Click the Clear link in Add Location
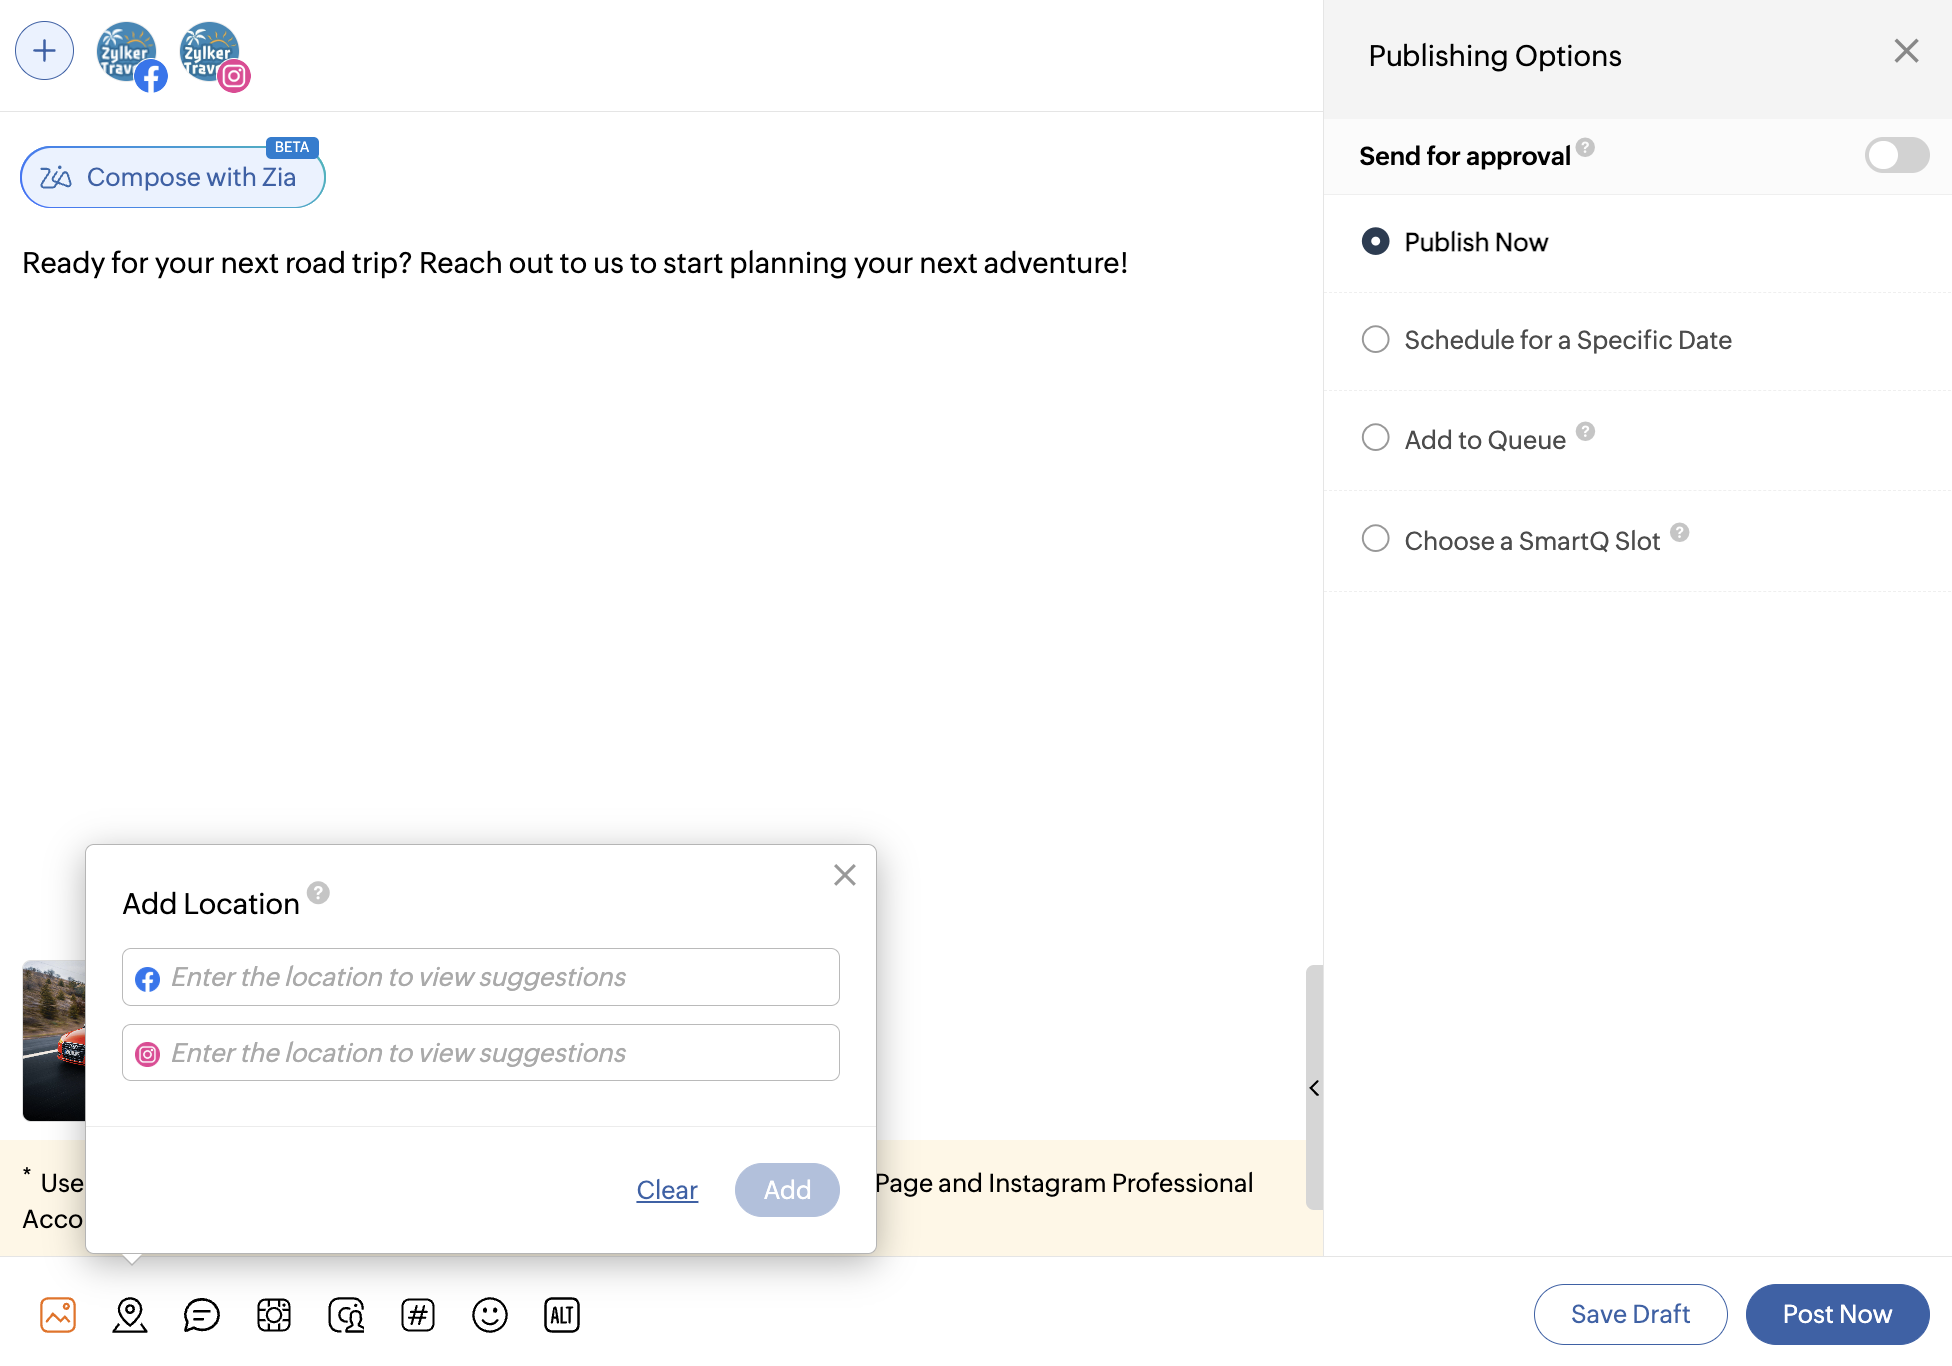 pos(667,1190)
